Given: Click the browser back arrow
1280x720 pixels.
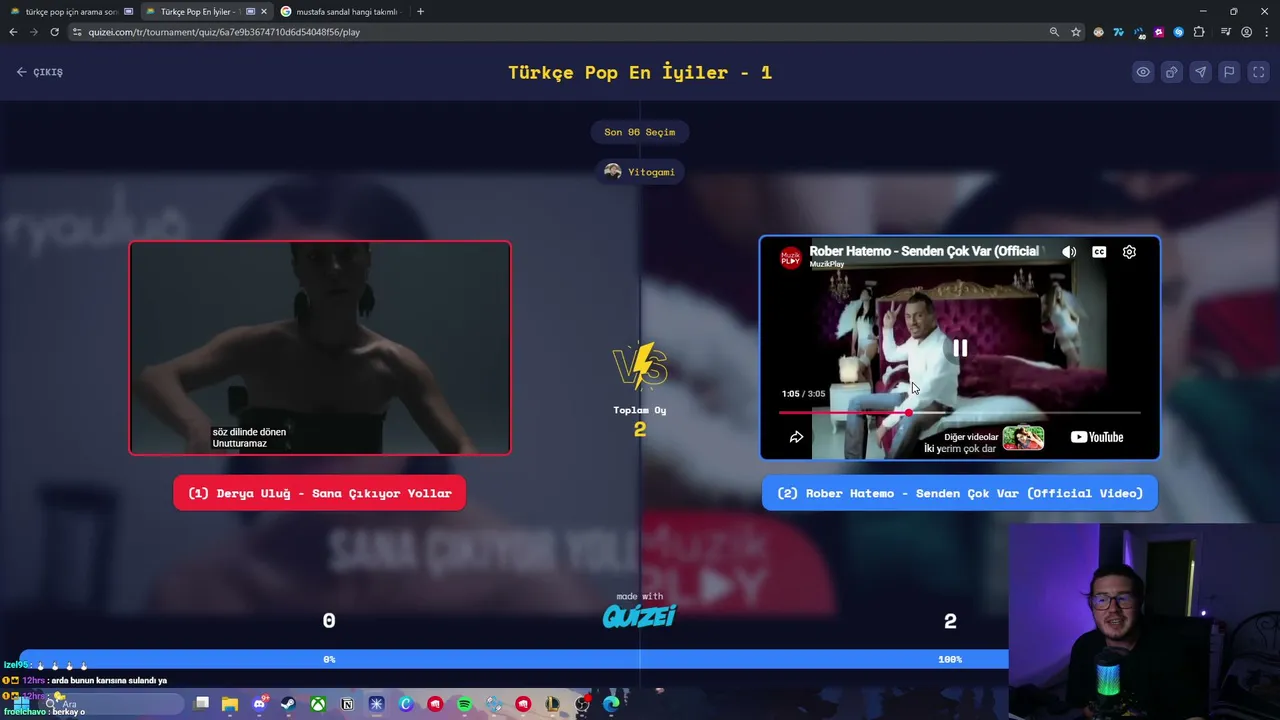Looking at the screenshot, I should (x=13, y=32).
